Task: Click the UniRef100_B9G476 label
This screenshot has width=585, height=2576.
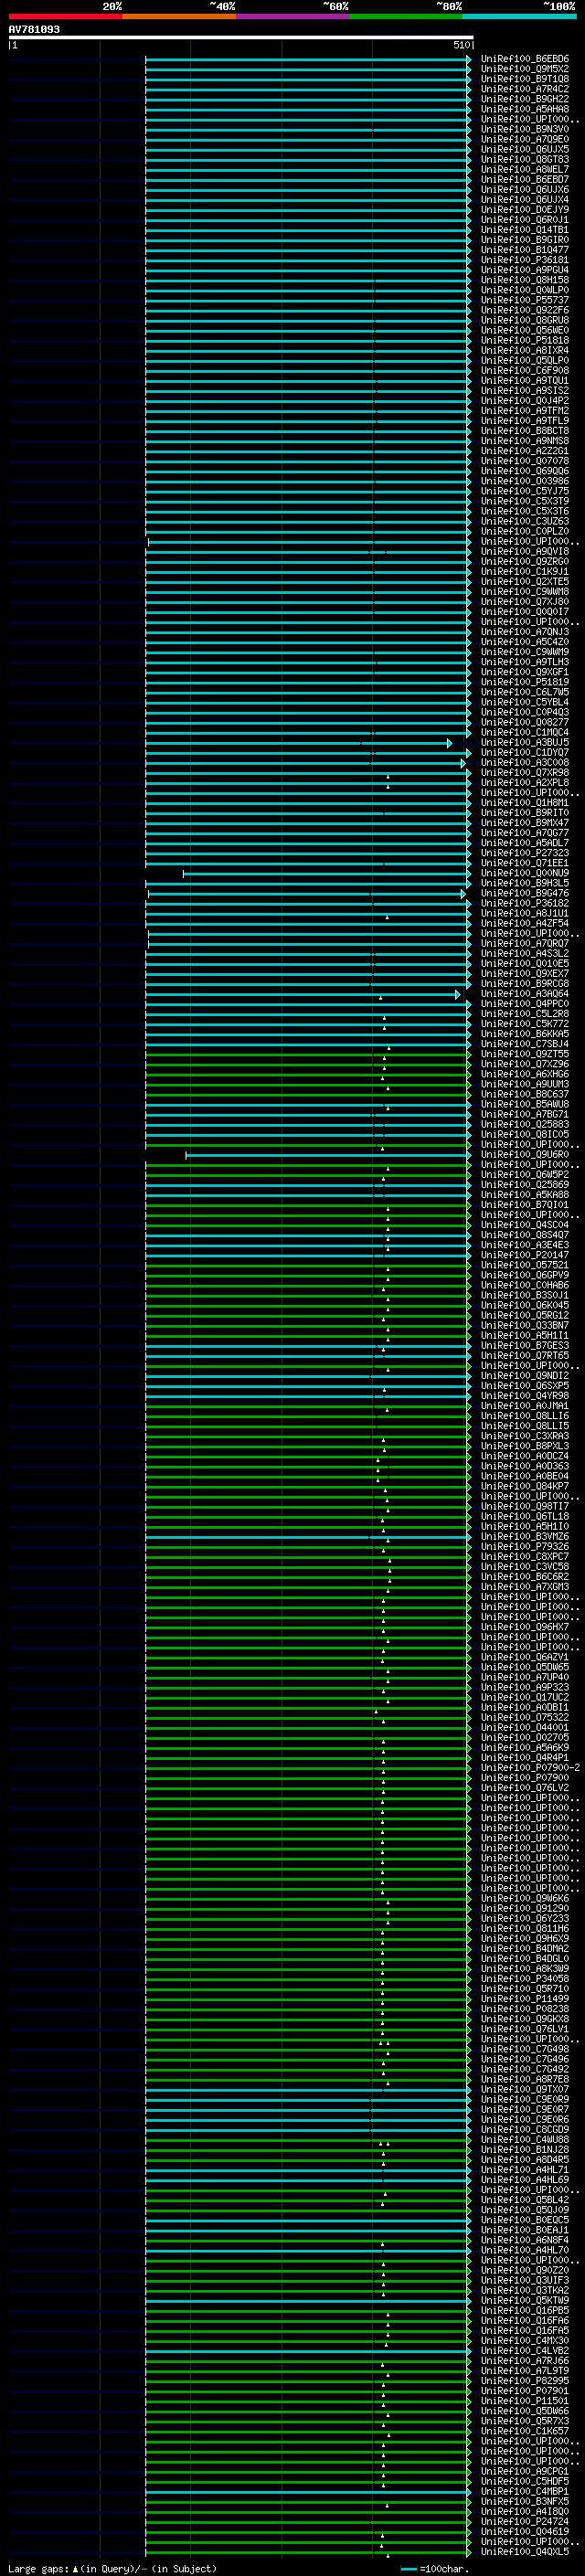Action: 524,893
